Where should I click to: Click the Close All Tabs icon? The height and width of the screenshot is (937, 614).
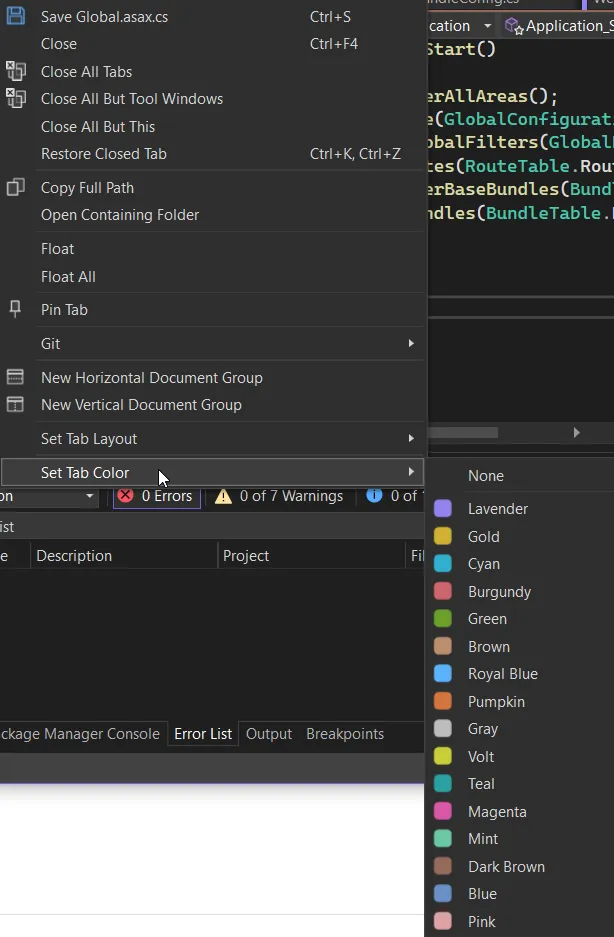(15, 71)
